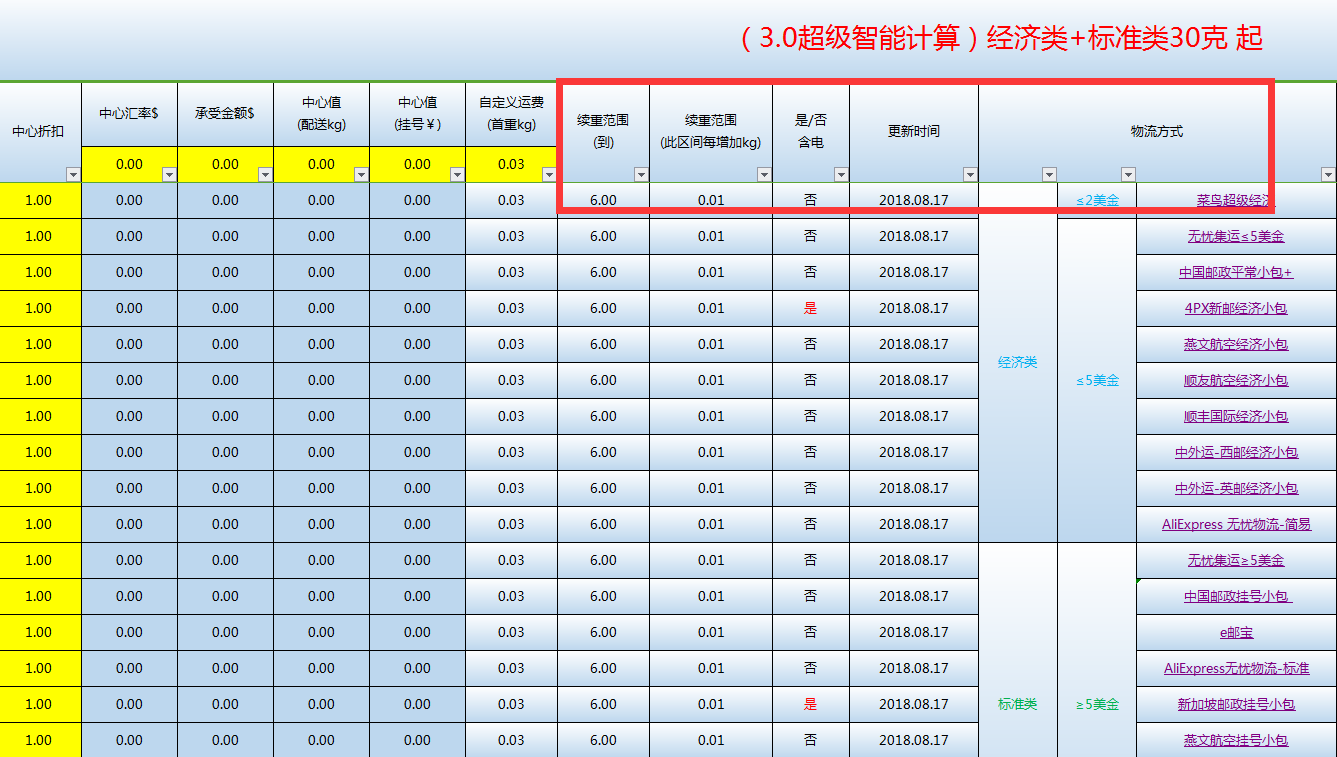This screenshot has height=757, width=1337.
Task: Select 否 cell in 顺丰国际经济小包 row
Action: 810,417
